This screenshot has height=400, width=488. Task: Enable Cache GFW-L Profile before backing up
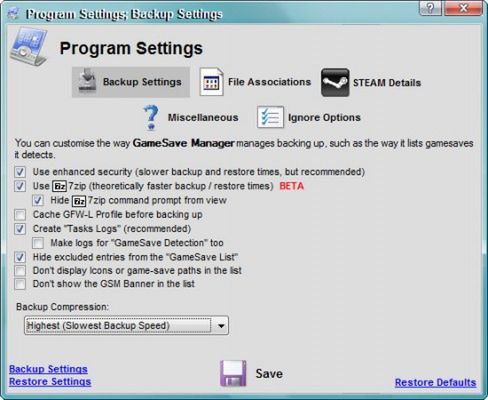20,215
